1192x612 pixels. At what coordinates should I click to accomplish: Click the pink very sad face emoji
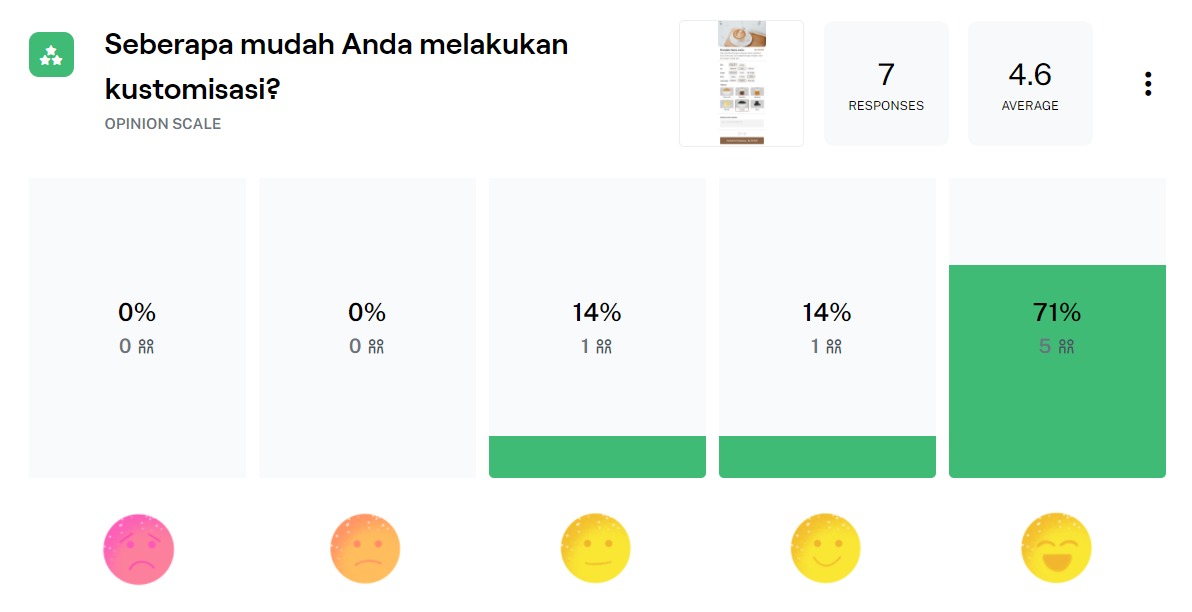pyautogui.click(x=139, y=548)
